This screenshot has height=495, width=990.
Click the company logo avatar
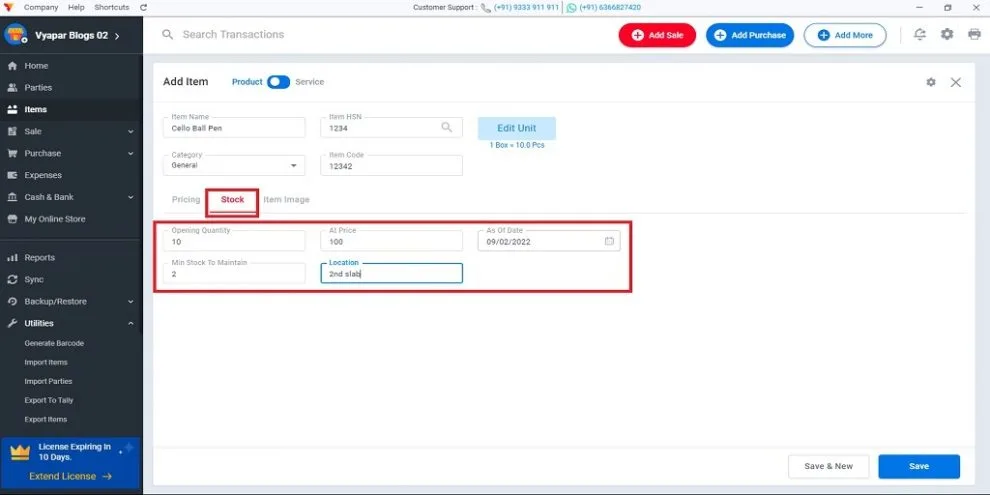coord(16,35)
